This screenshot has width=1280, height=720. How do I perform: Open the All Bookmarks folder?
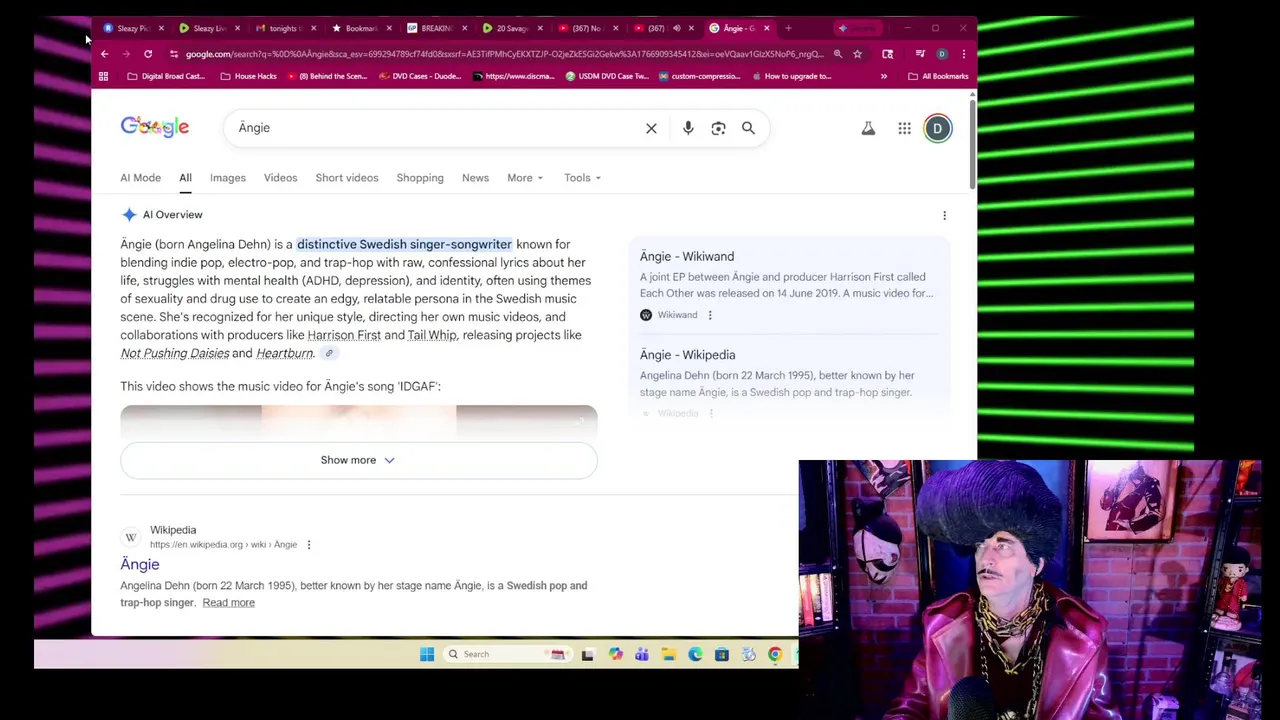tap(938, 76)
